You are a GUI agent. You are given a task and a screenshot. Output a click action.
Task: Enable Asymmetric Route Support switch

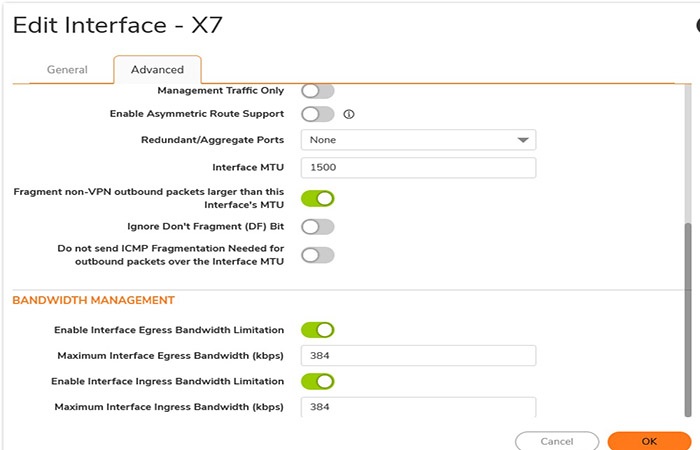(x=317, y=114)
